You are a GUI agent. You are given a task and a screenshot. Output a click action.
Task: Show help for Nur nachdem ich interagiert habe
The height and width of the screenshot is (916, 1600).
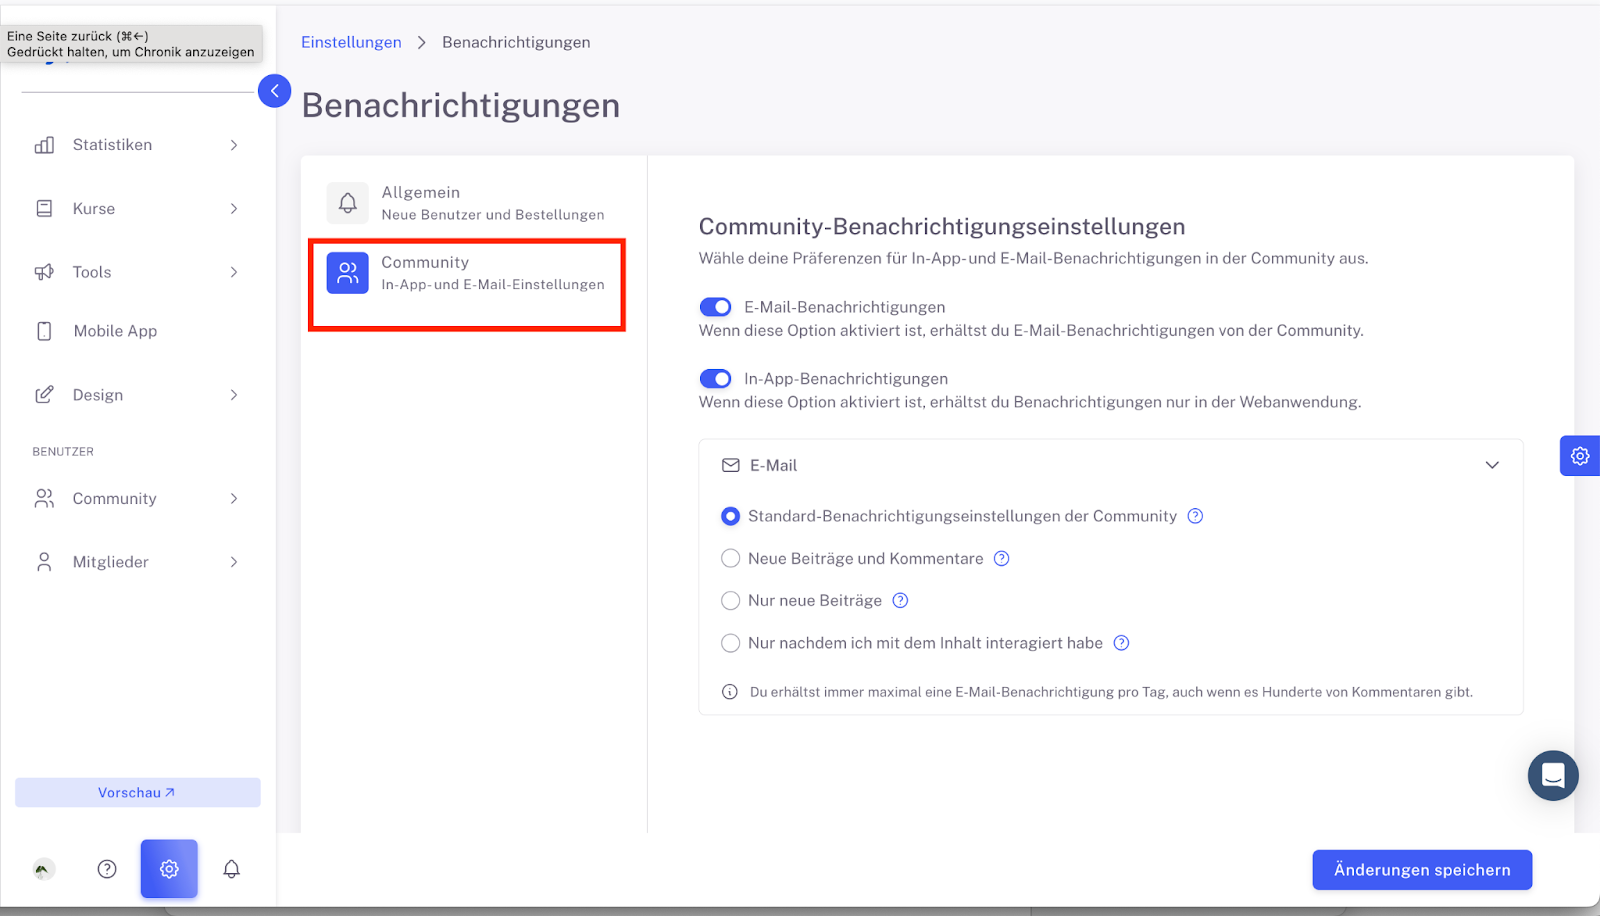(x=1121, y=643)
